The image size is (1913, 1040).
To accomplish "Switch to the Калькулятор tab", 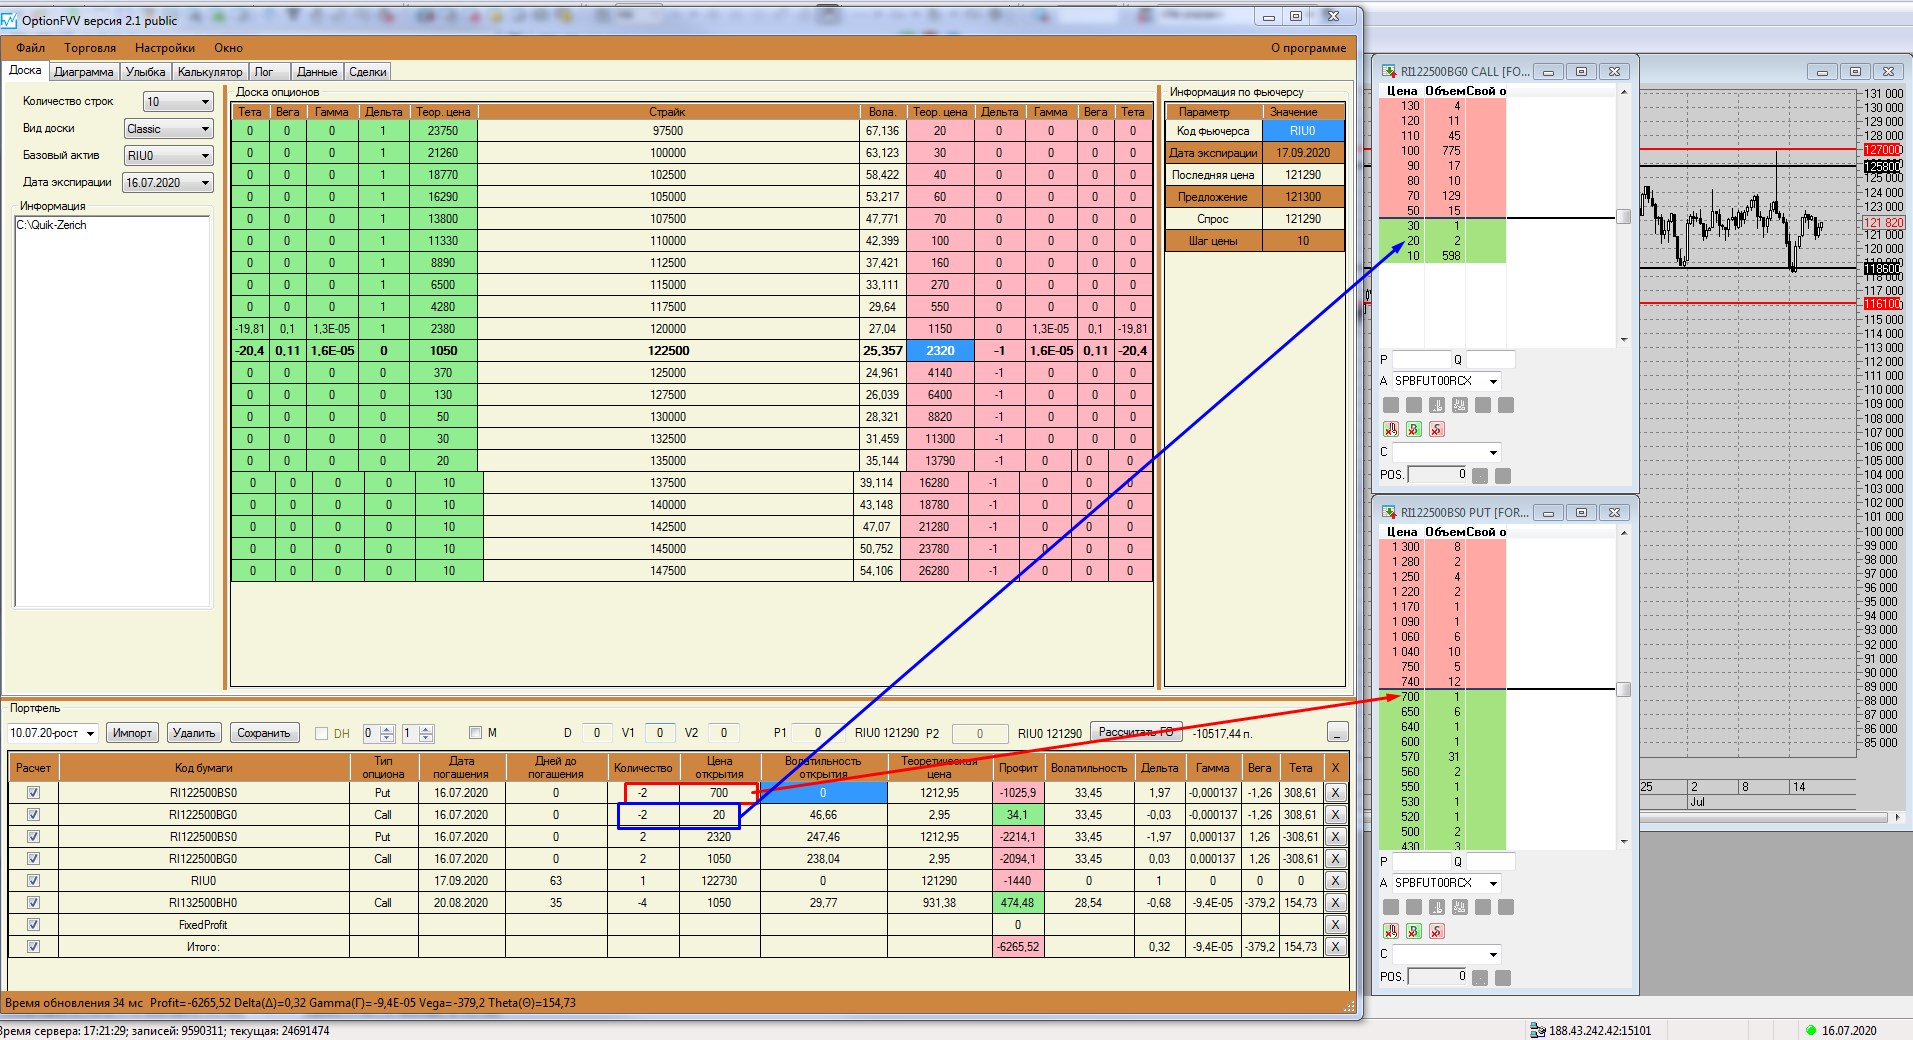I will tap(210, 72).
